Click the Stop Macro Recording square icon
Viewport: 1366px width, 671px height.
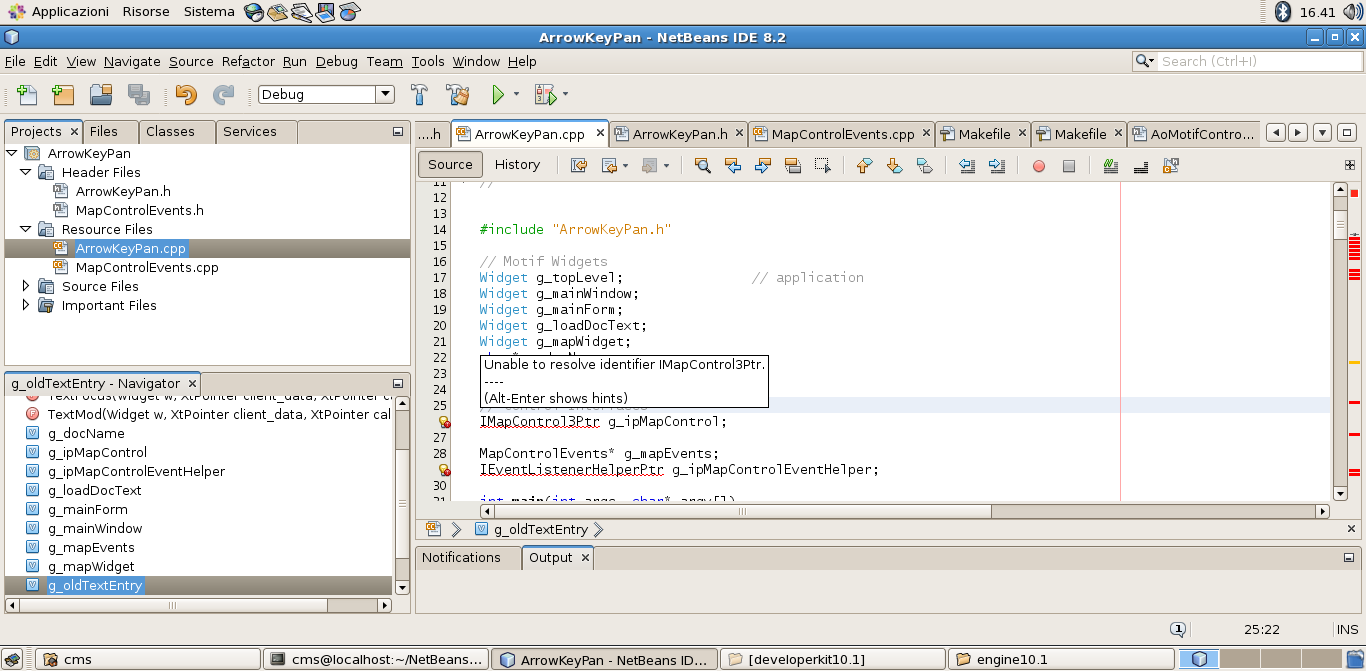(x=1069, y=166)
